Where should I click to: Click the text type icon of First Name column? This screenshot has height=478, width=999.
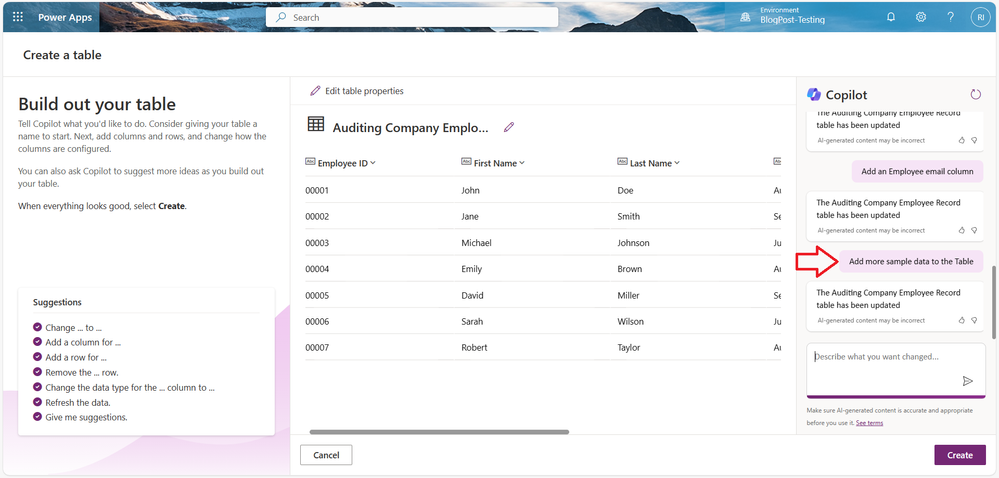coord(466,163)
